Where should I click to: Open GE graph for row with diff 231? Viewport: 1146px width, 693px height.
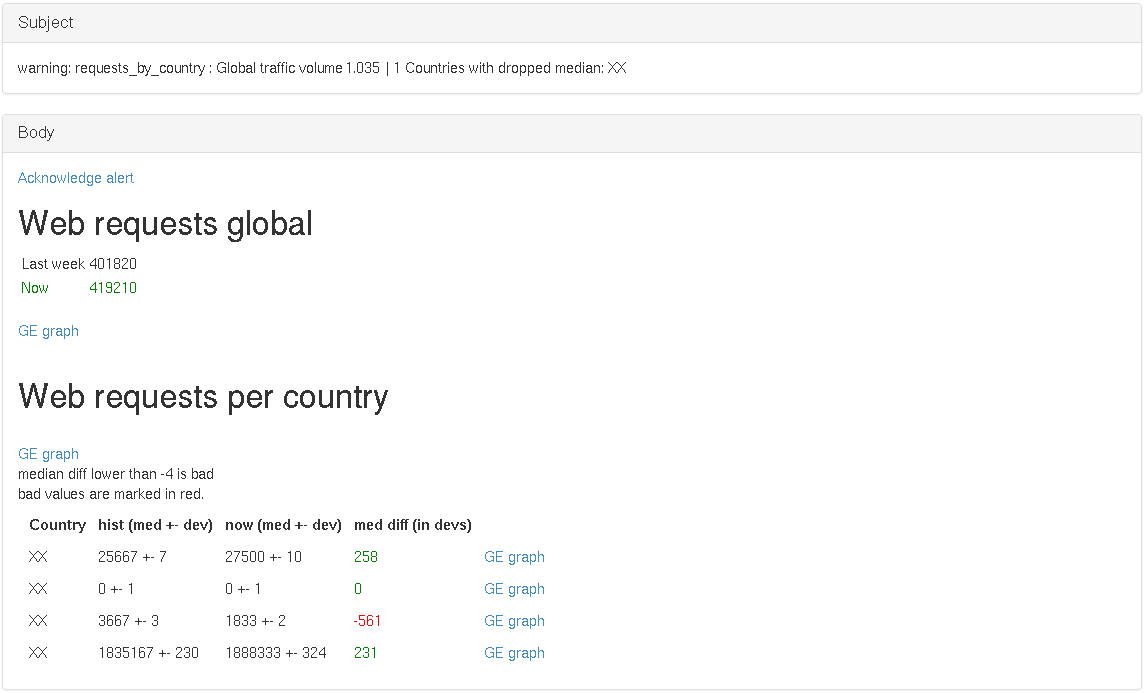[x=514, y=653]
